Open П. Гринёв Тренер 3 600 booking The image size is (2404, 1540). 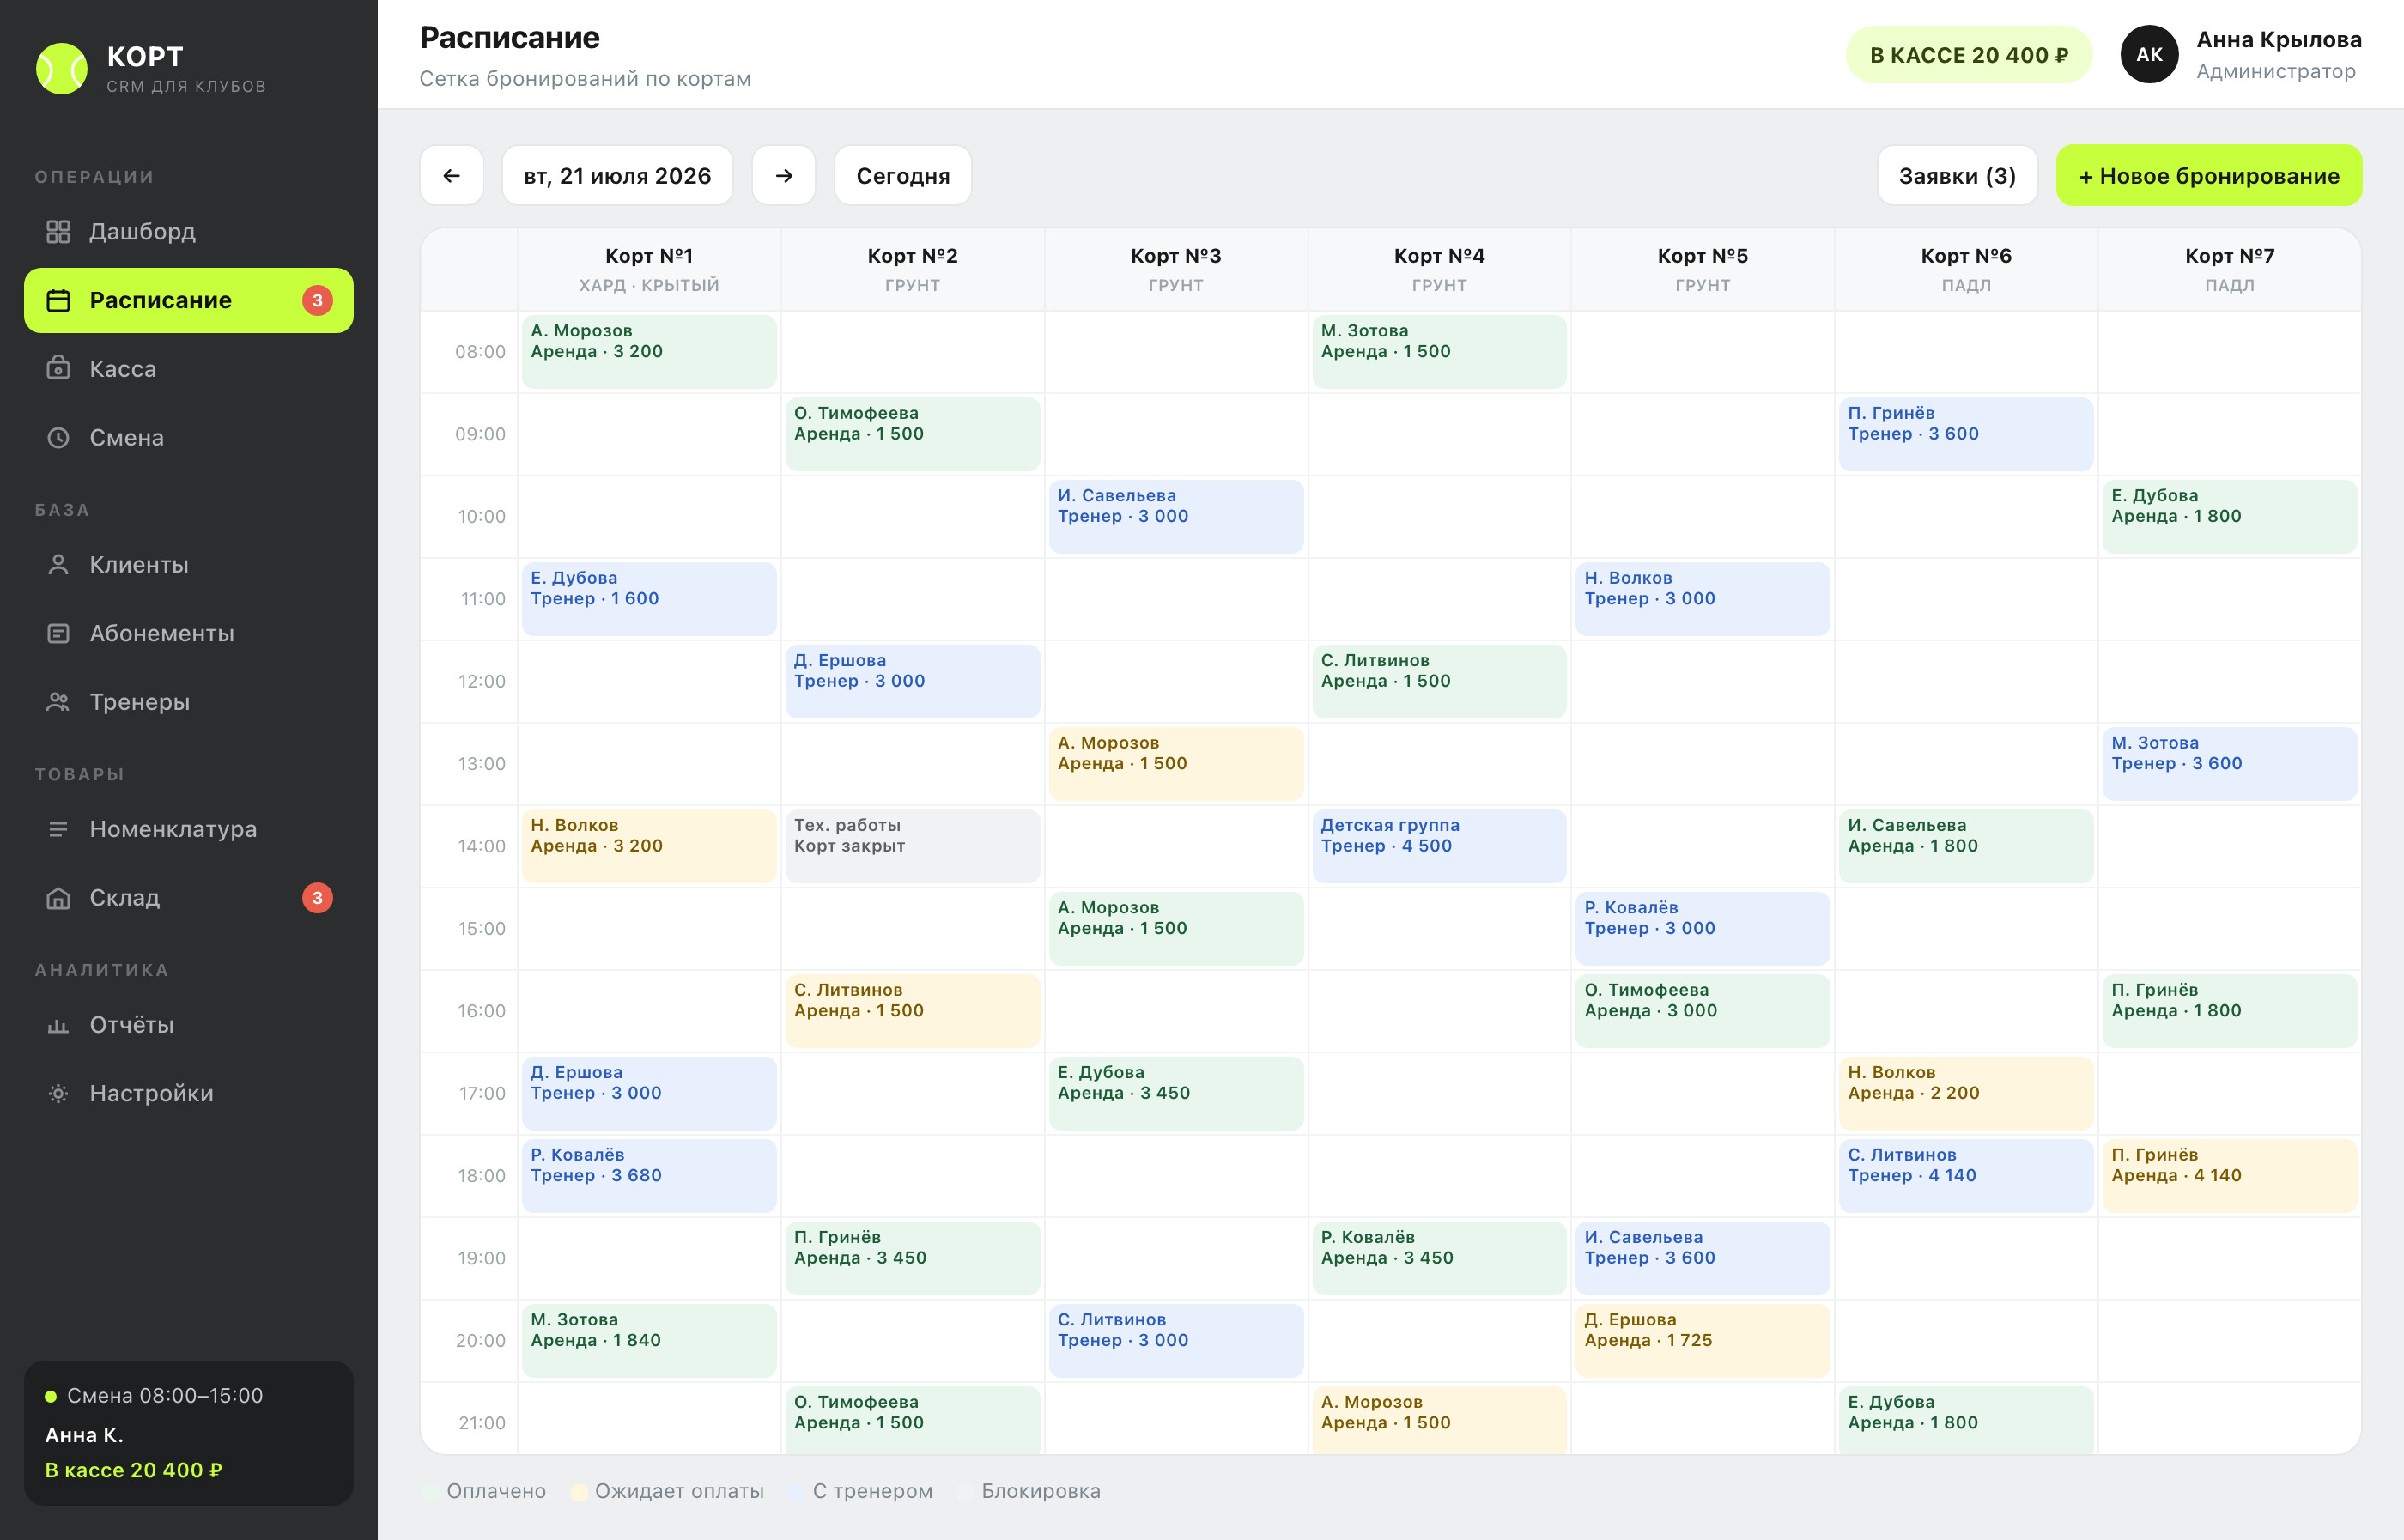pyautogui.click(x=1966, y=434)
